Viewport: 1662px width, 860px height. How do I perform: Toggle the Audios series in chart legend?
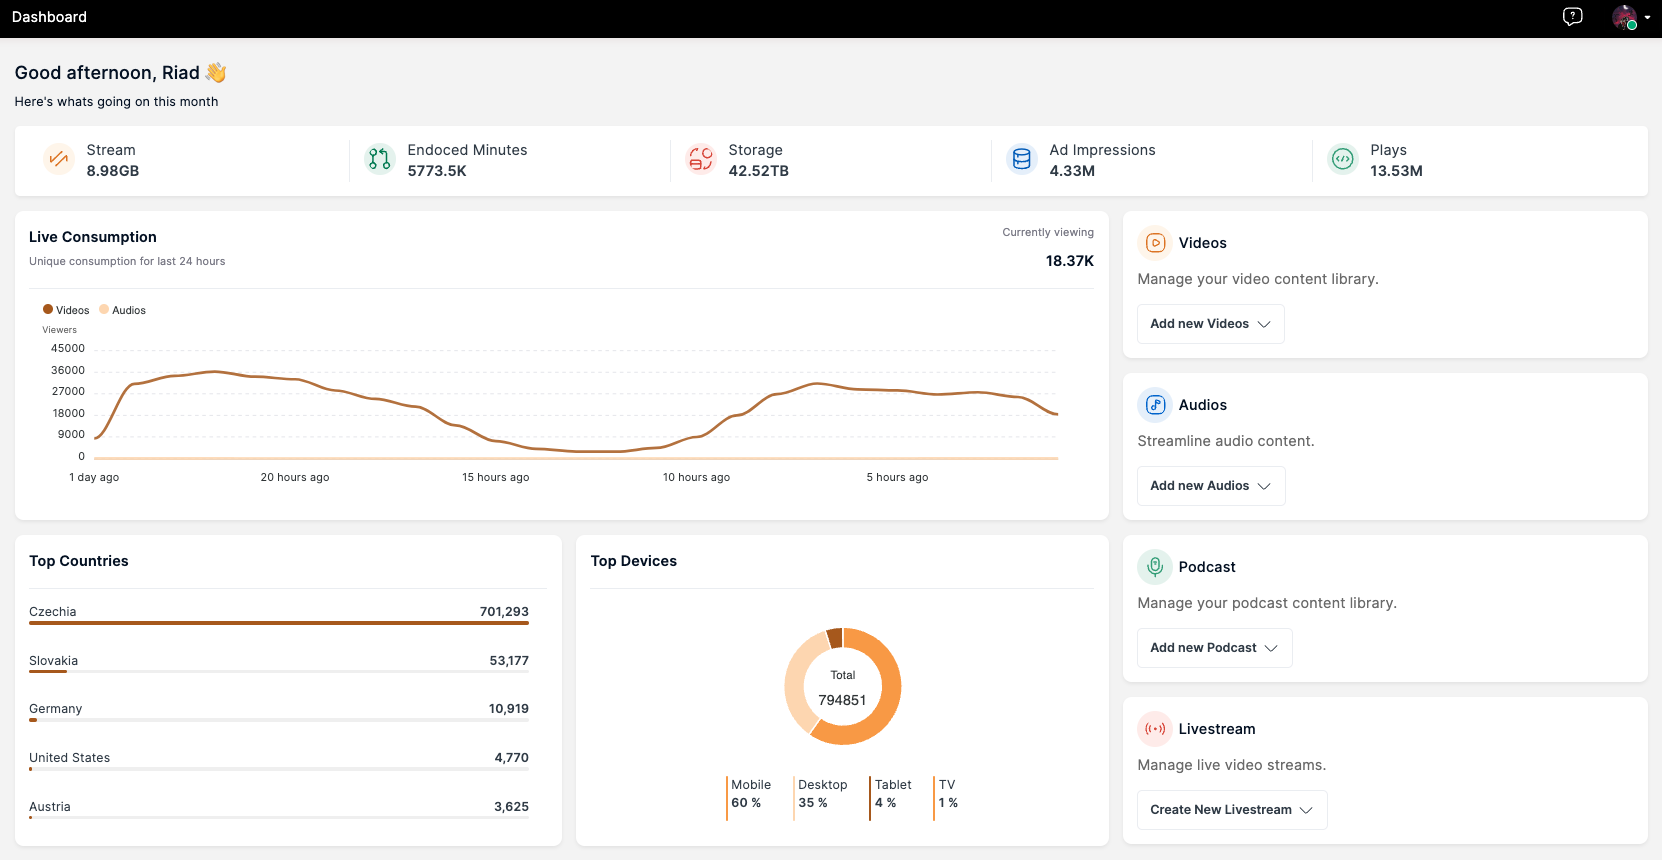122,310
